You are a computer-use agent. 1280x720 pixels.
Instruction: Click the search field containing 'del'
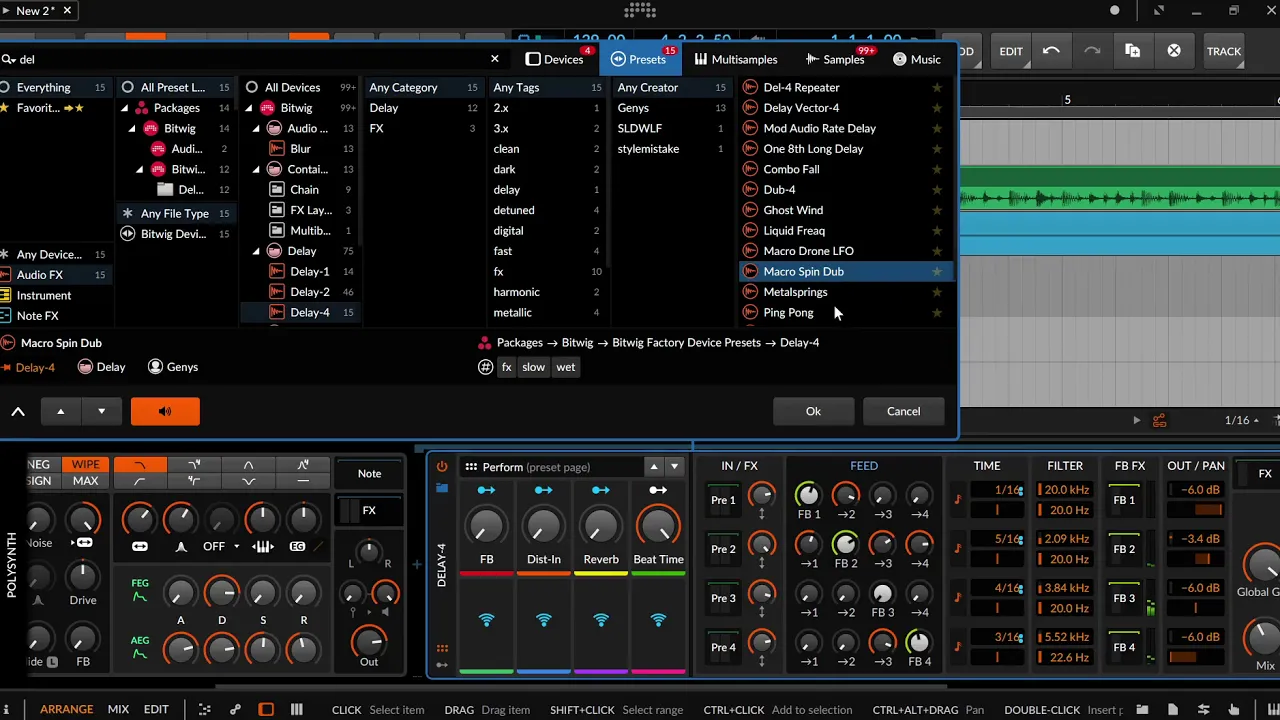250,59
